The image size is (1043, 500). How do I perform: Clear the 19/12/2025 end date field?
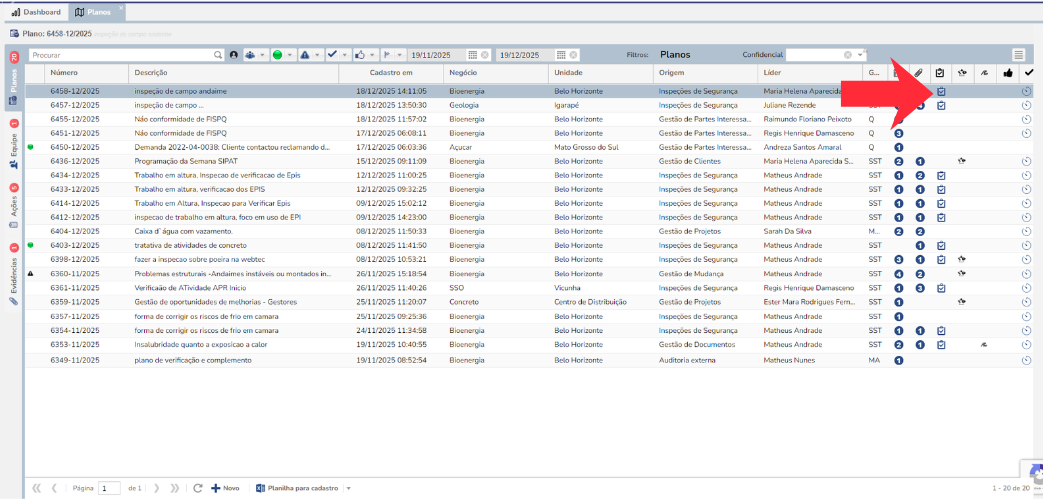tap(573, 55)
